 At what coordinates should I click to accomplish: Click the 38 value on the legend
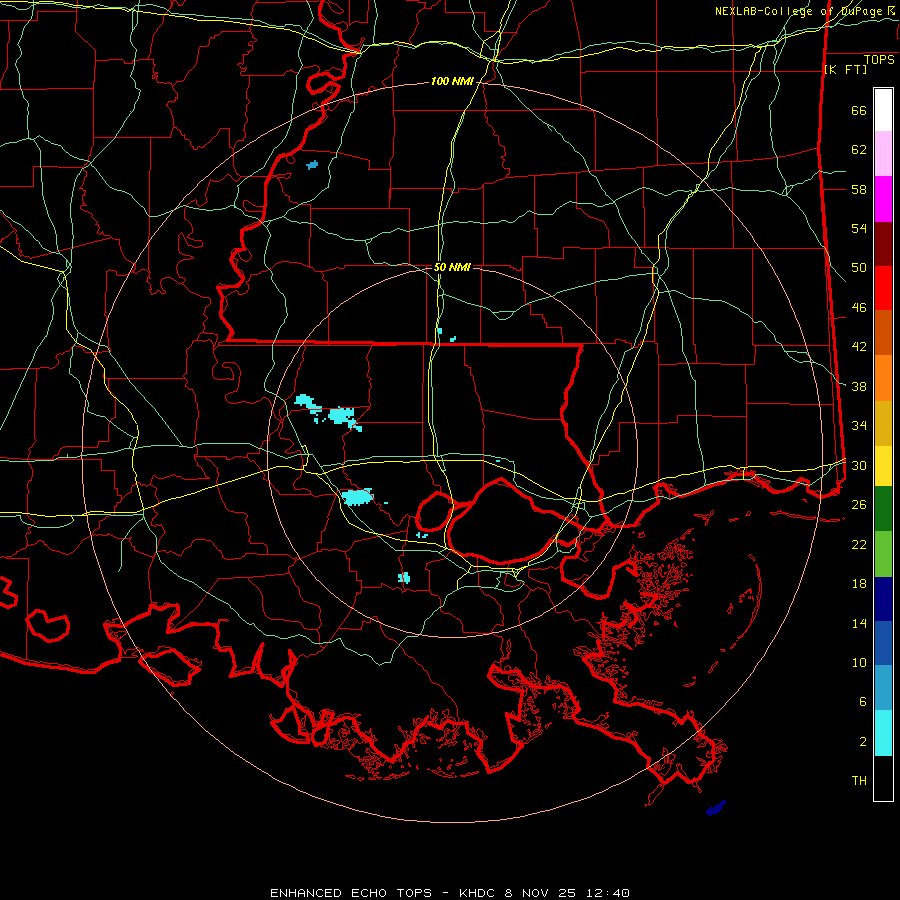(859, 386)
